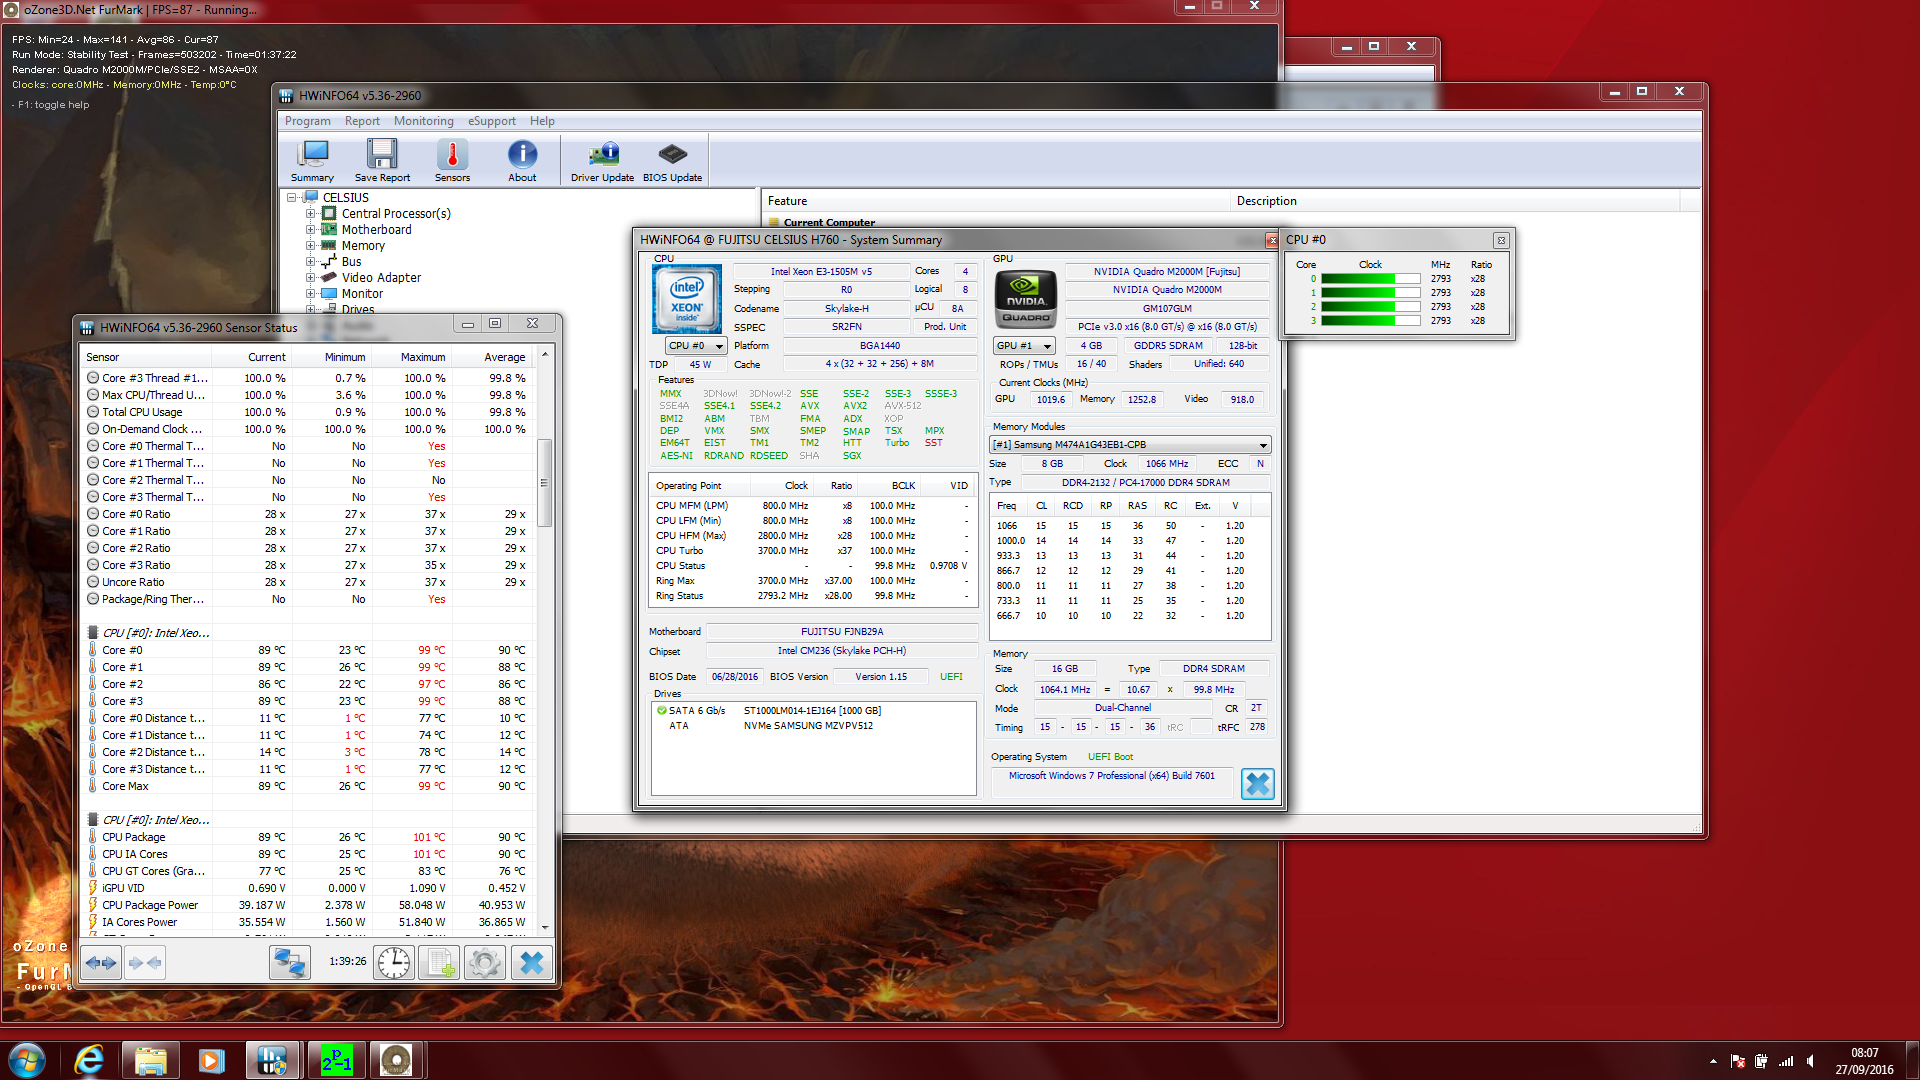Click the network signal tray icon
1920x1080 pixels.
[x=1786, y=1061]
